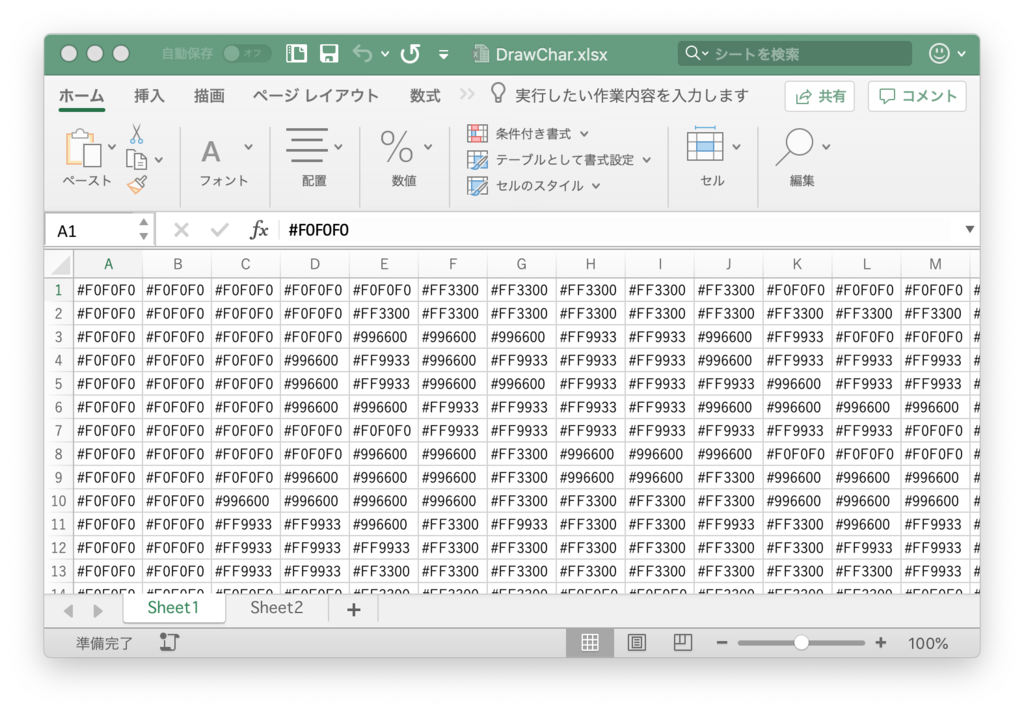
Task: Show more ribbon tabs with double chevron
Action: pos(466,95)
